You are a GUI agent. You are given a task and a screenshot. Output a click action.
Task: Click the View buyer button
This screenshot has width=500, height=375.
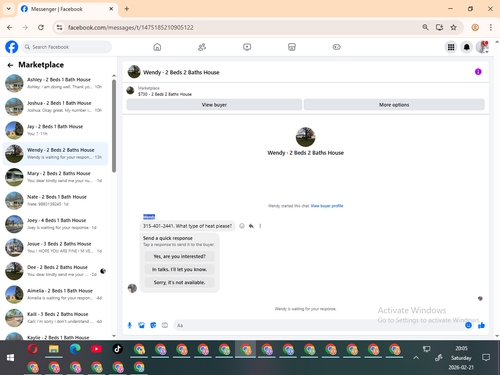(x=214, y=105)
